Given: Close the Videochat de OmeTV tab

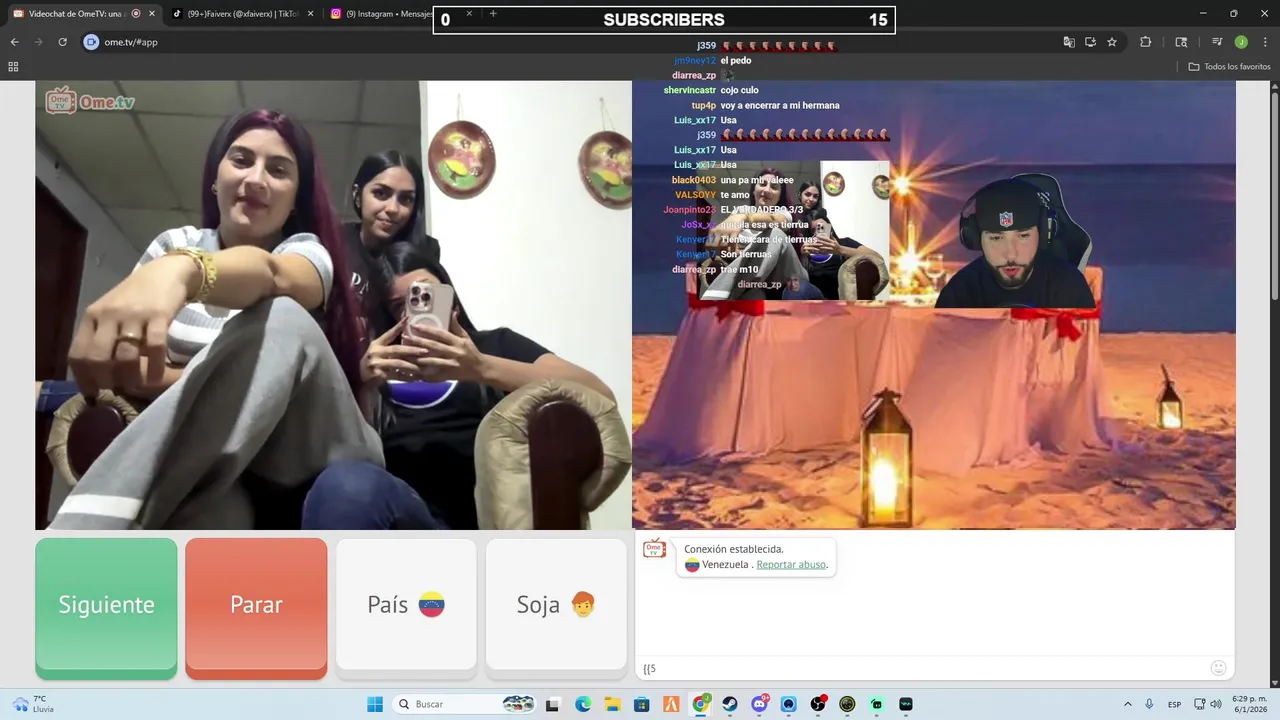Looking at the screenshot, I should (152, 14).
